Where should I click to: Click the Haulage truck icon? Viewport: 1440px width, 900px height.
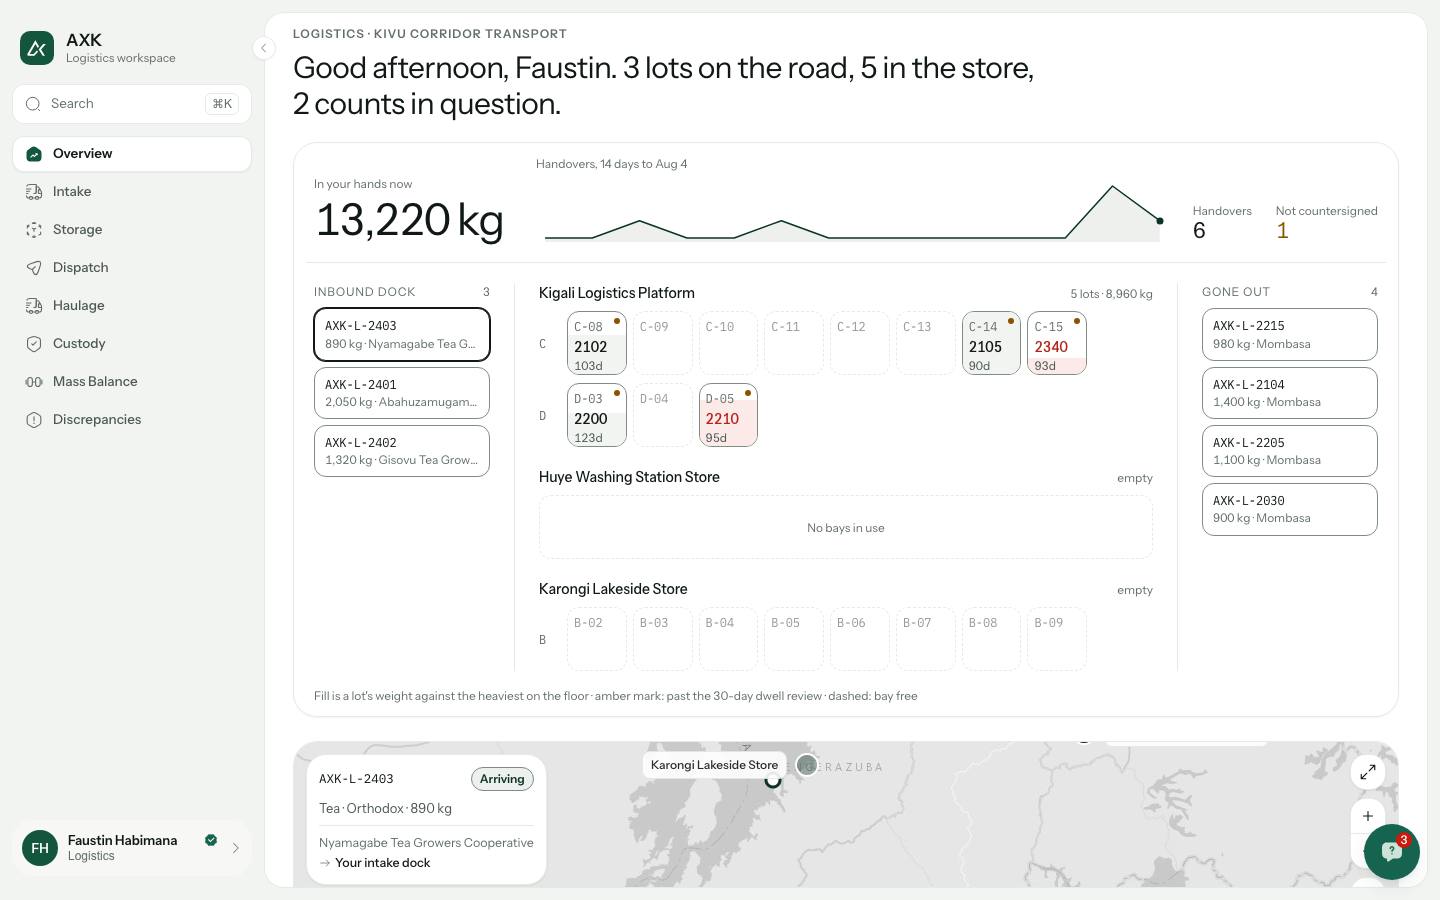[34, 306]
